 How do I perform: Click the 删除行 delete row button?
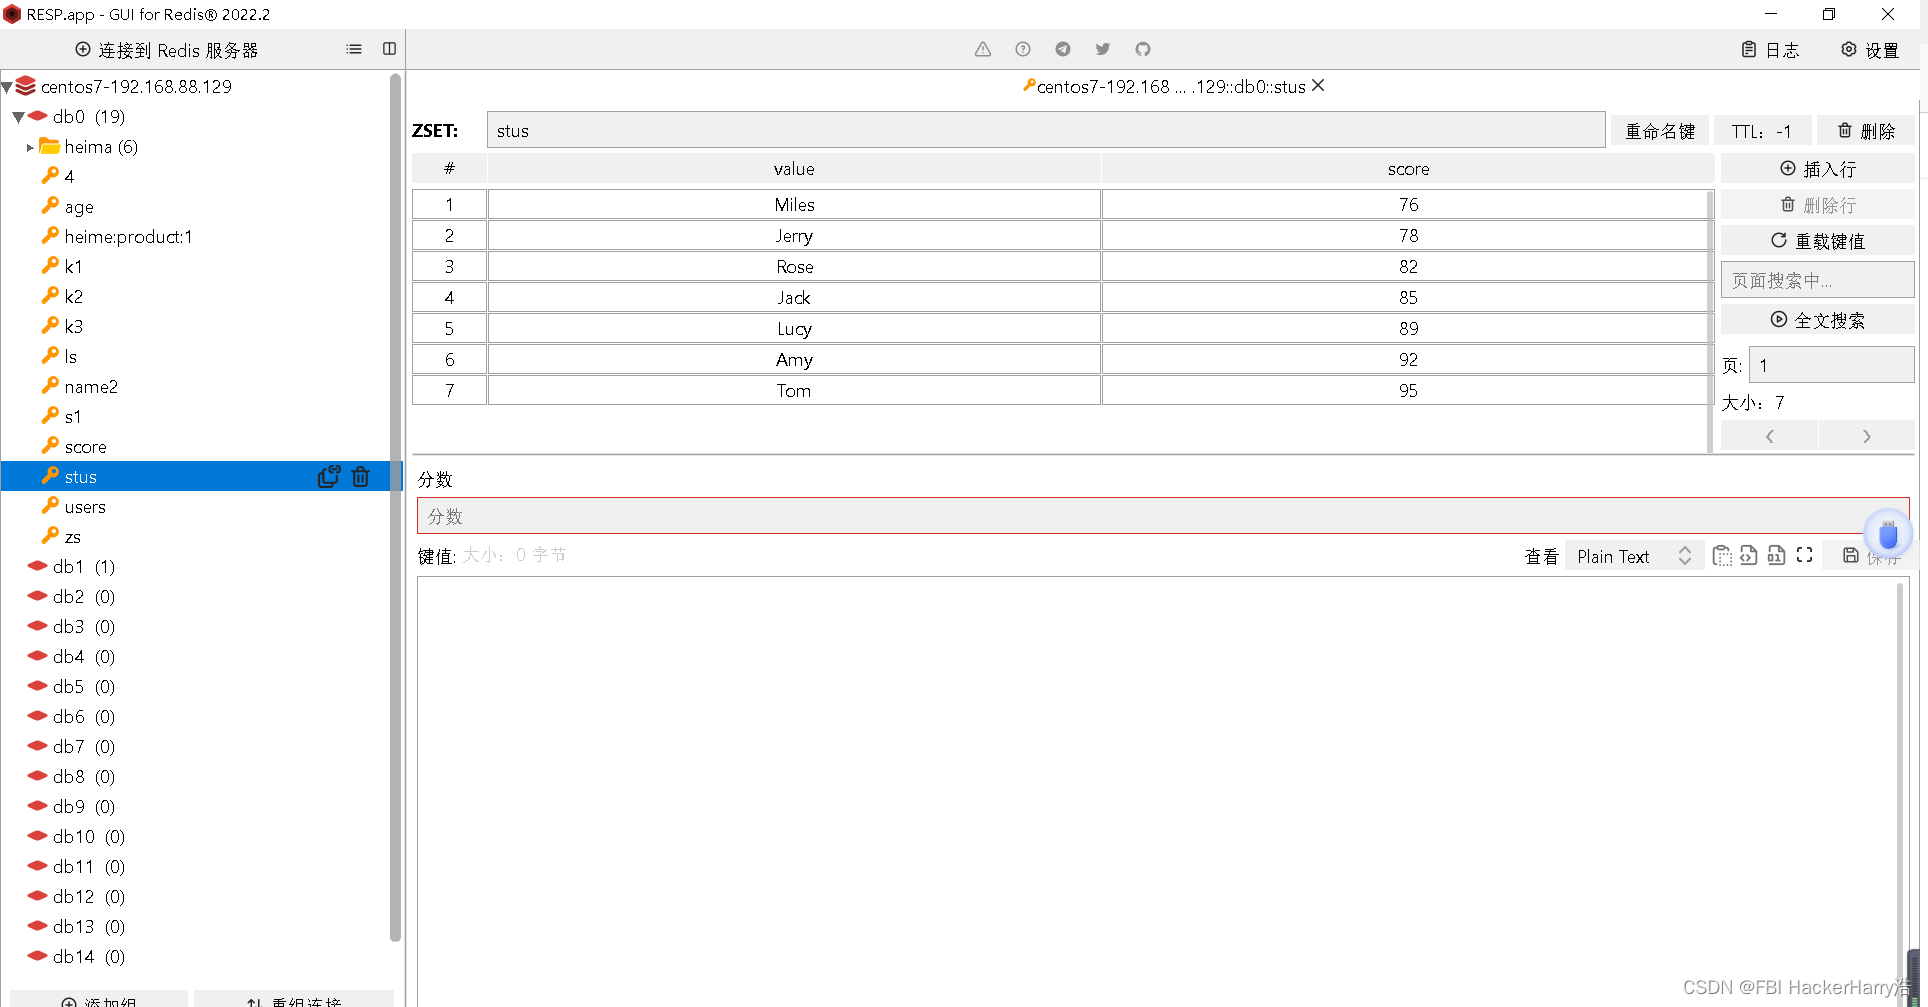tap(1817, 205)
